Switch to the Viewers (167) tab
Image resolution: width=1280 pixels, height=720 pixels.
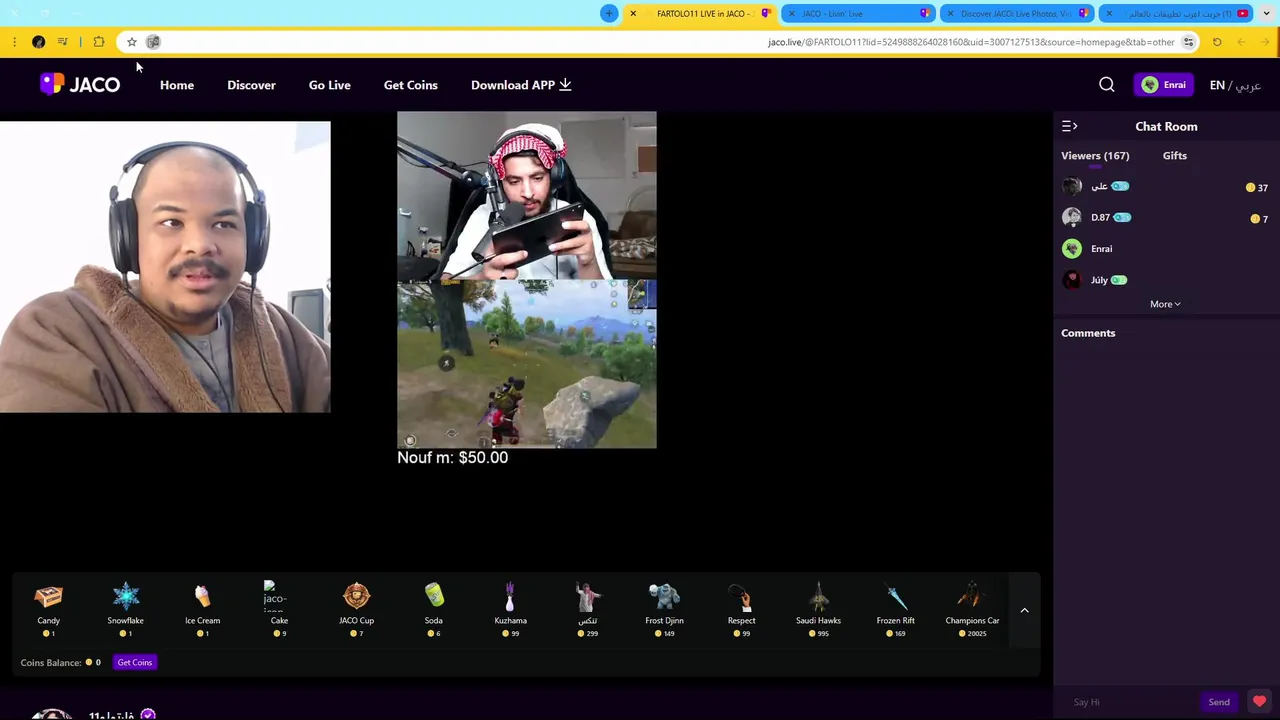tap(1095, 156)
